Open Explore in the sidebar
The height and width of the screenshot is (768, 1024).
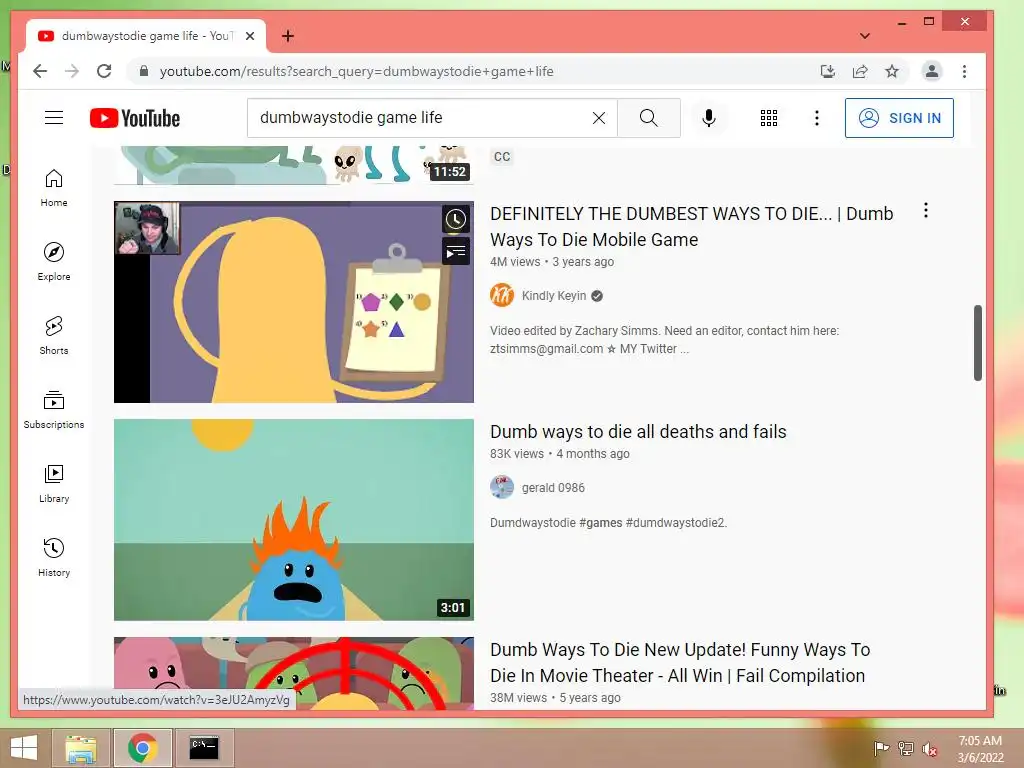click(54, 262)
